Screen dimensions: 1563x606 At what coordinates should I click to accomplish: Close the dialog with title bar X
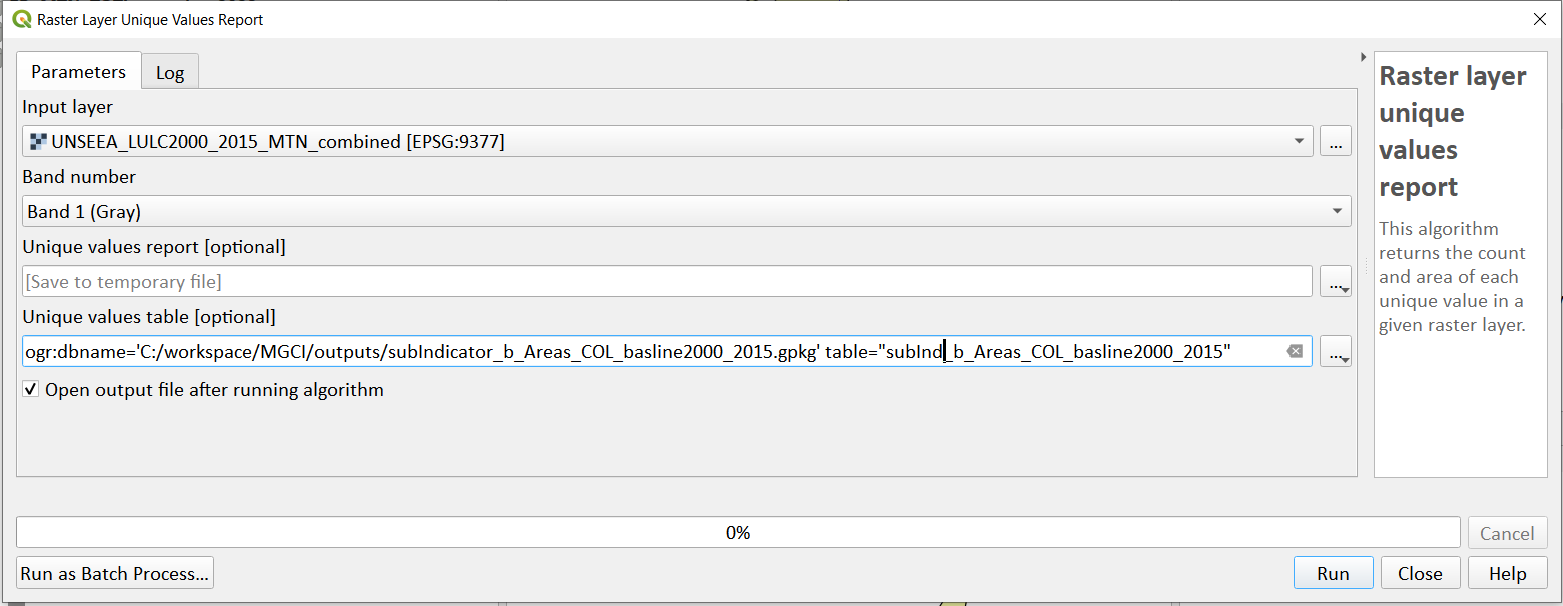pyautogui.click(x=1539, y=19)
